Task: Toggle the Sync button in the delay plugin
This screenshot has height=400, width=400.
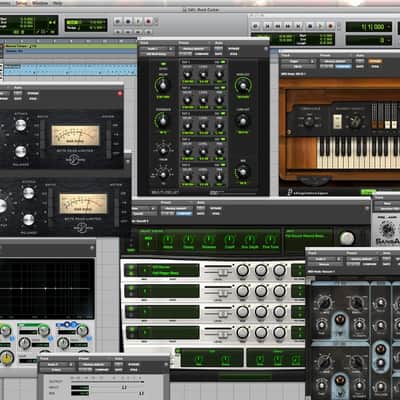Action: pos(163,64)
